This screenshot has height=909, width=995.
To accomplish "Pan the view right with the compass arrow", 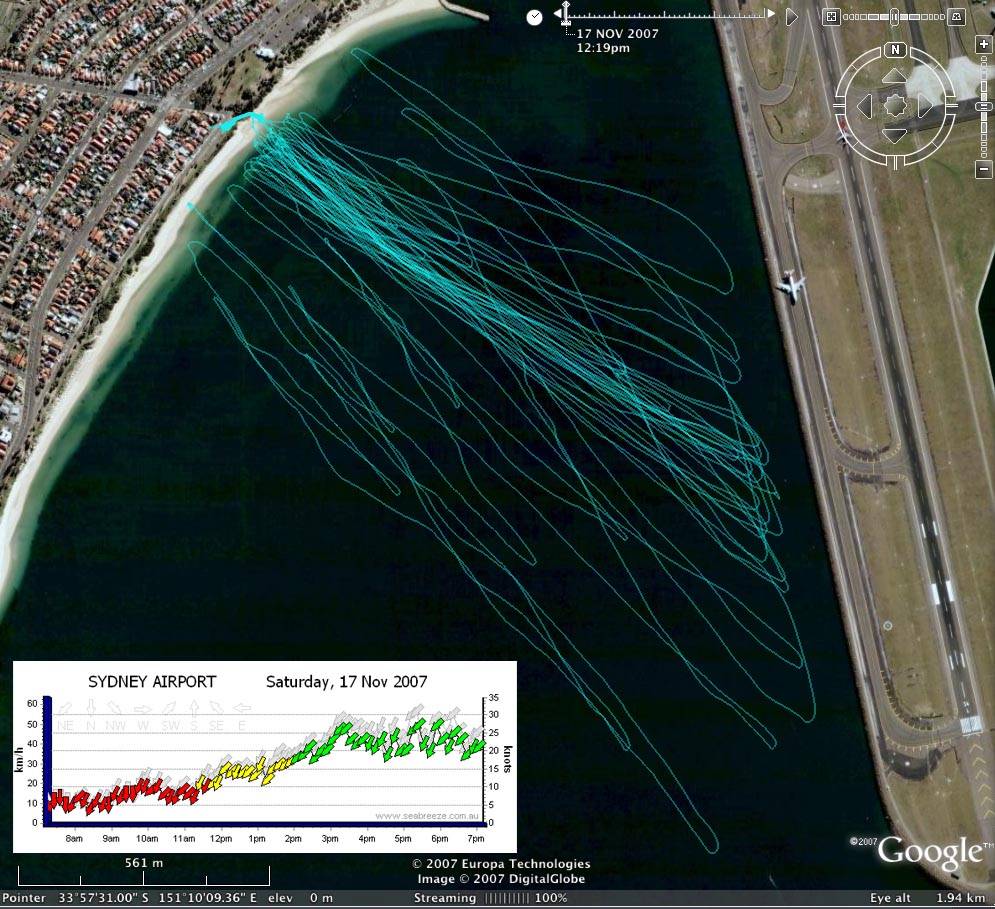I will (925, 105).
